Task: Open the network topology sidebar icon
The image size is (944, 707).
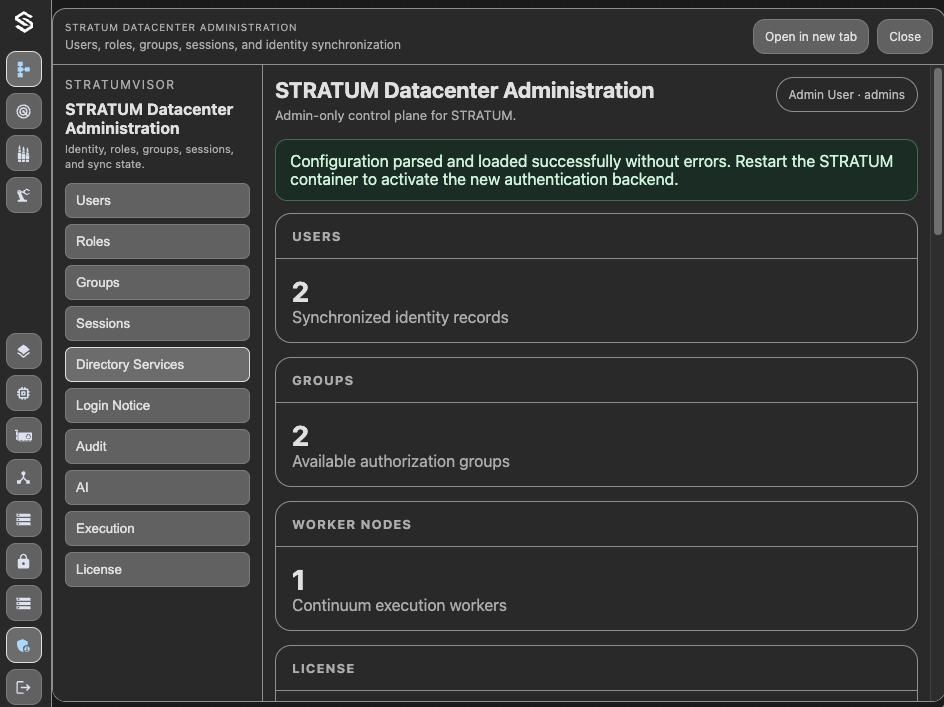Action: 24,478
